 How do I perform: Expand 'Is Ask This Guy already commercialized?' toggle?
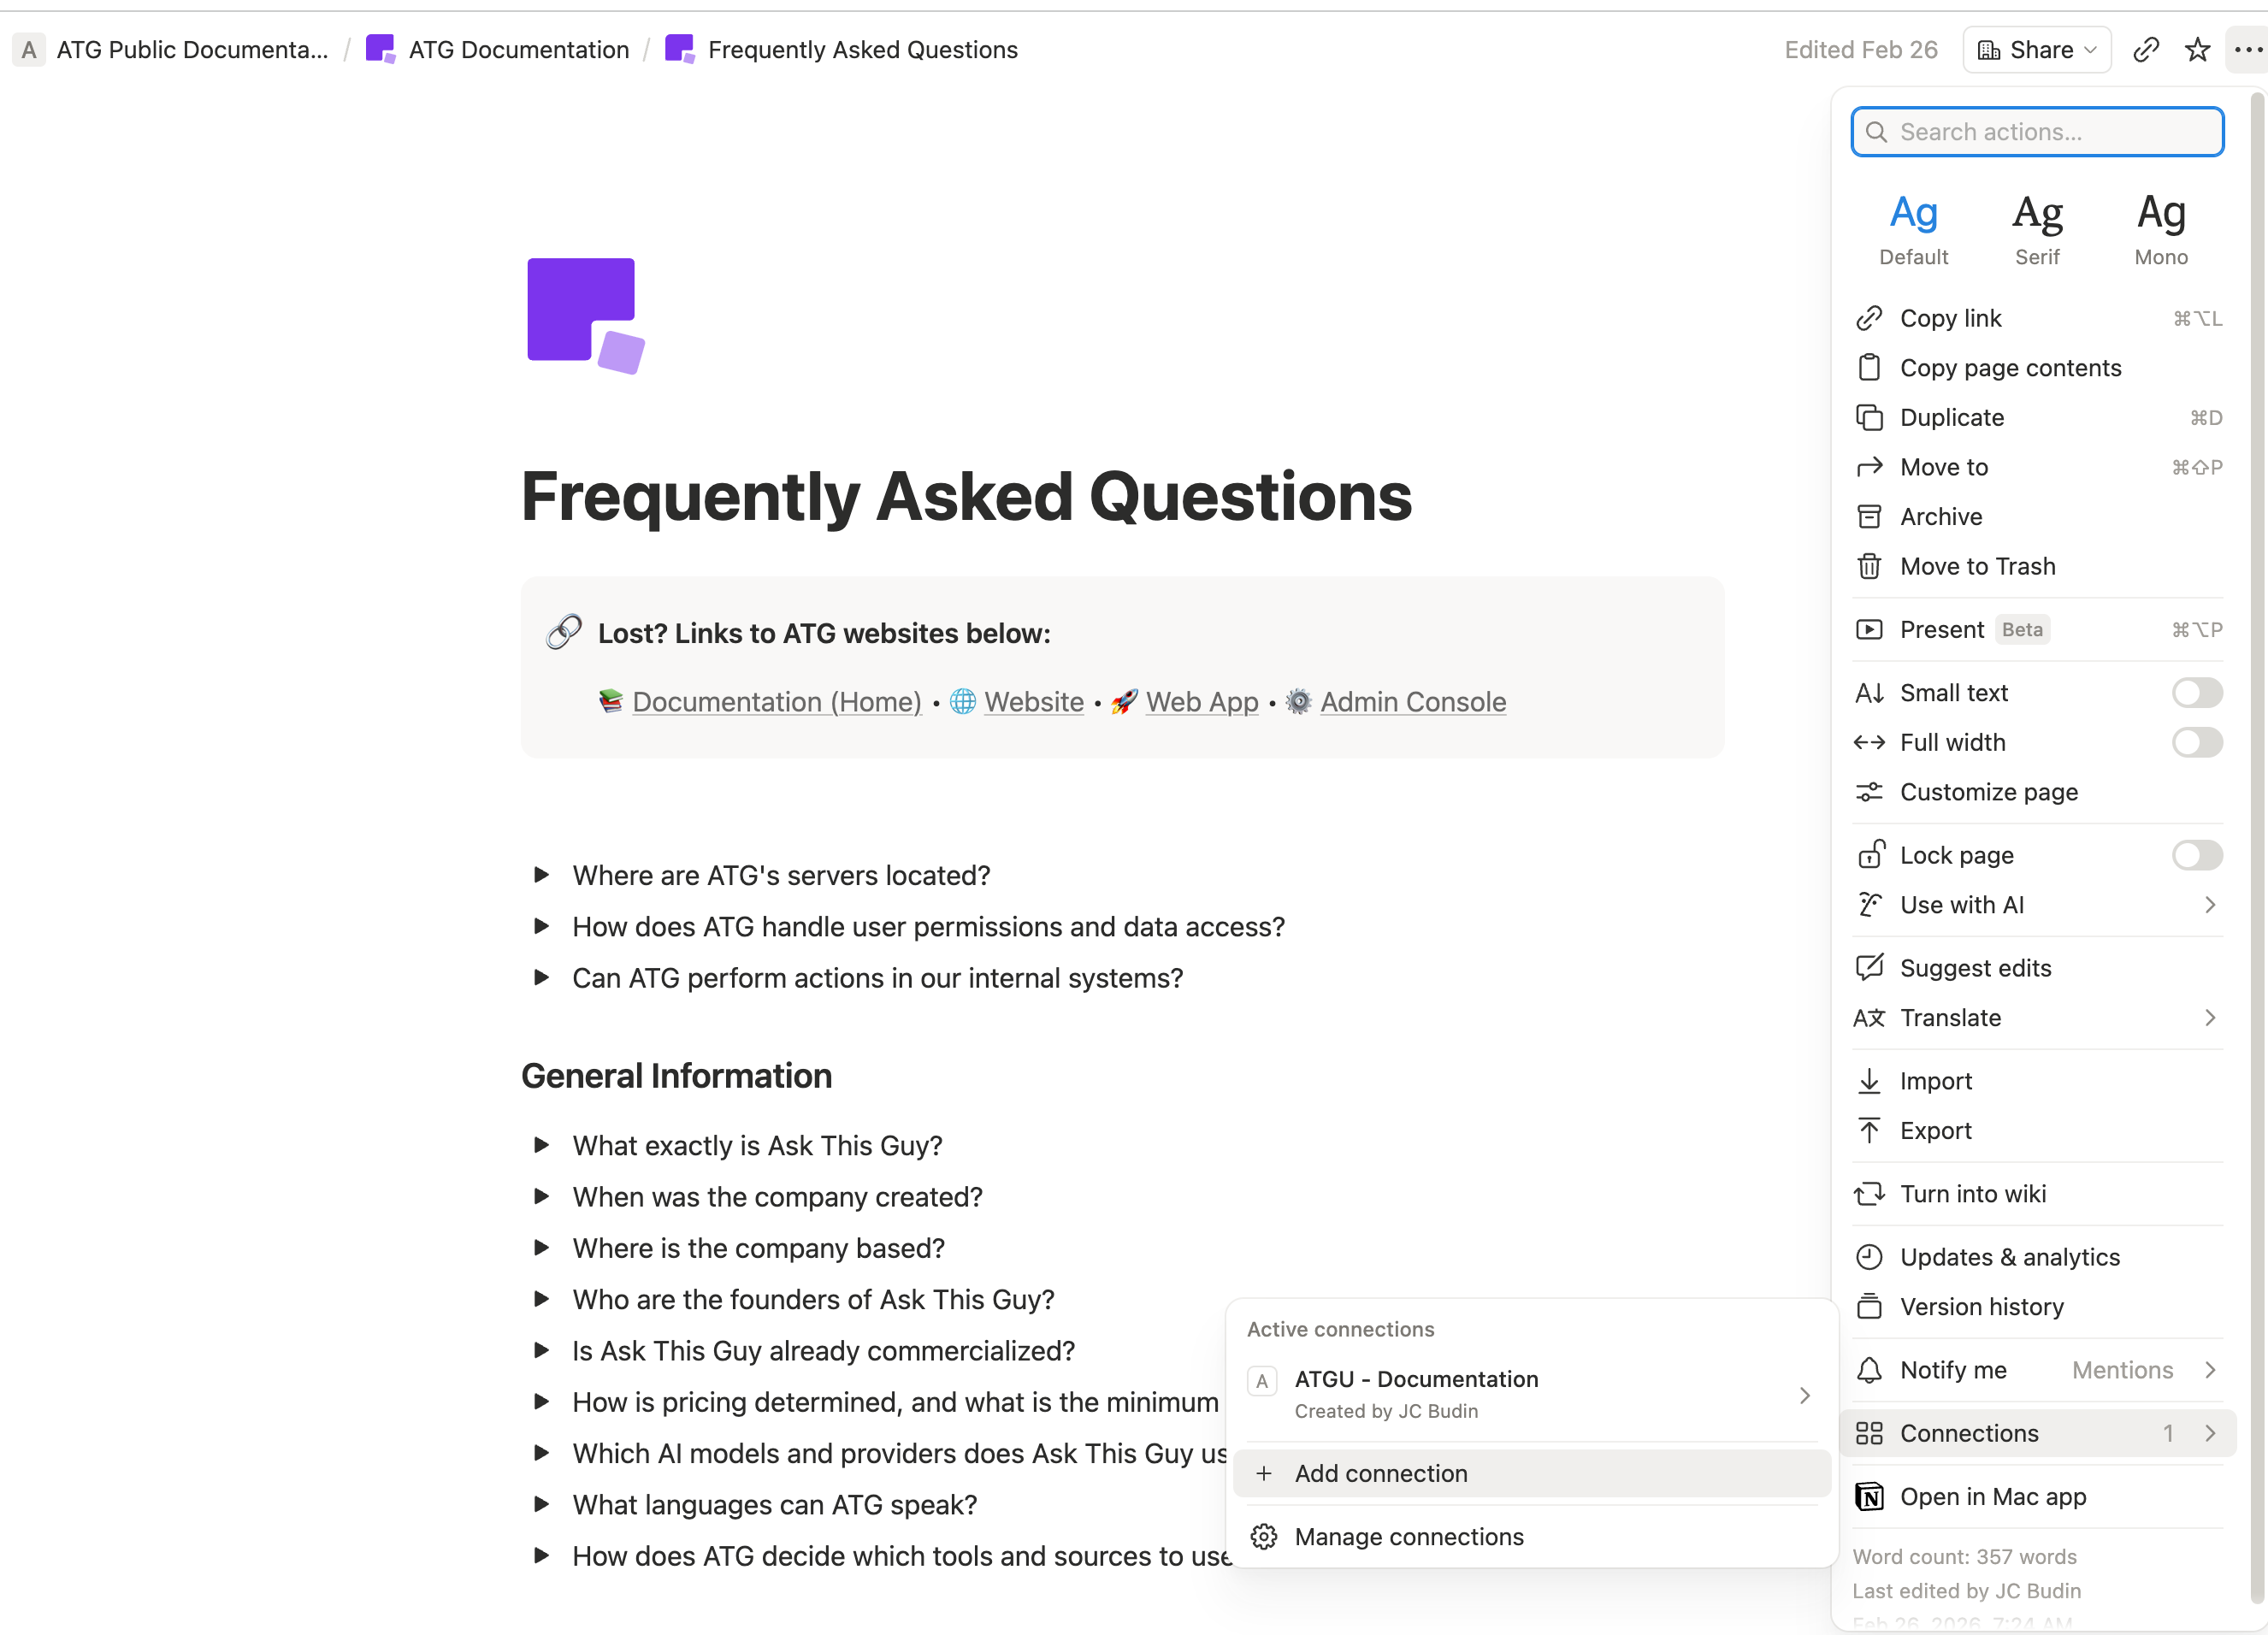click(x=541, y=1350)
